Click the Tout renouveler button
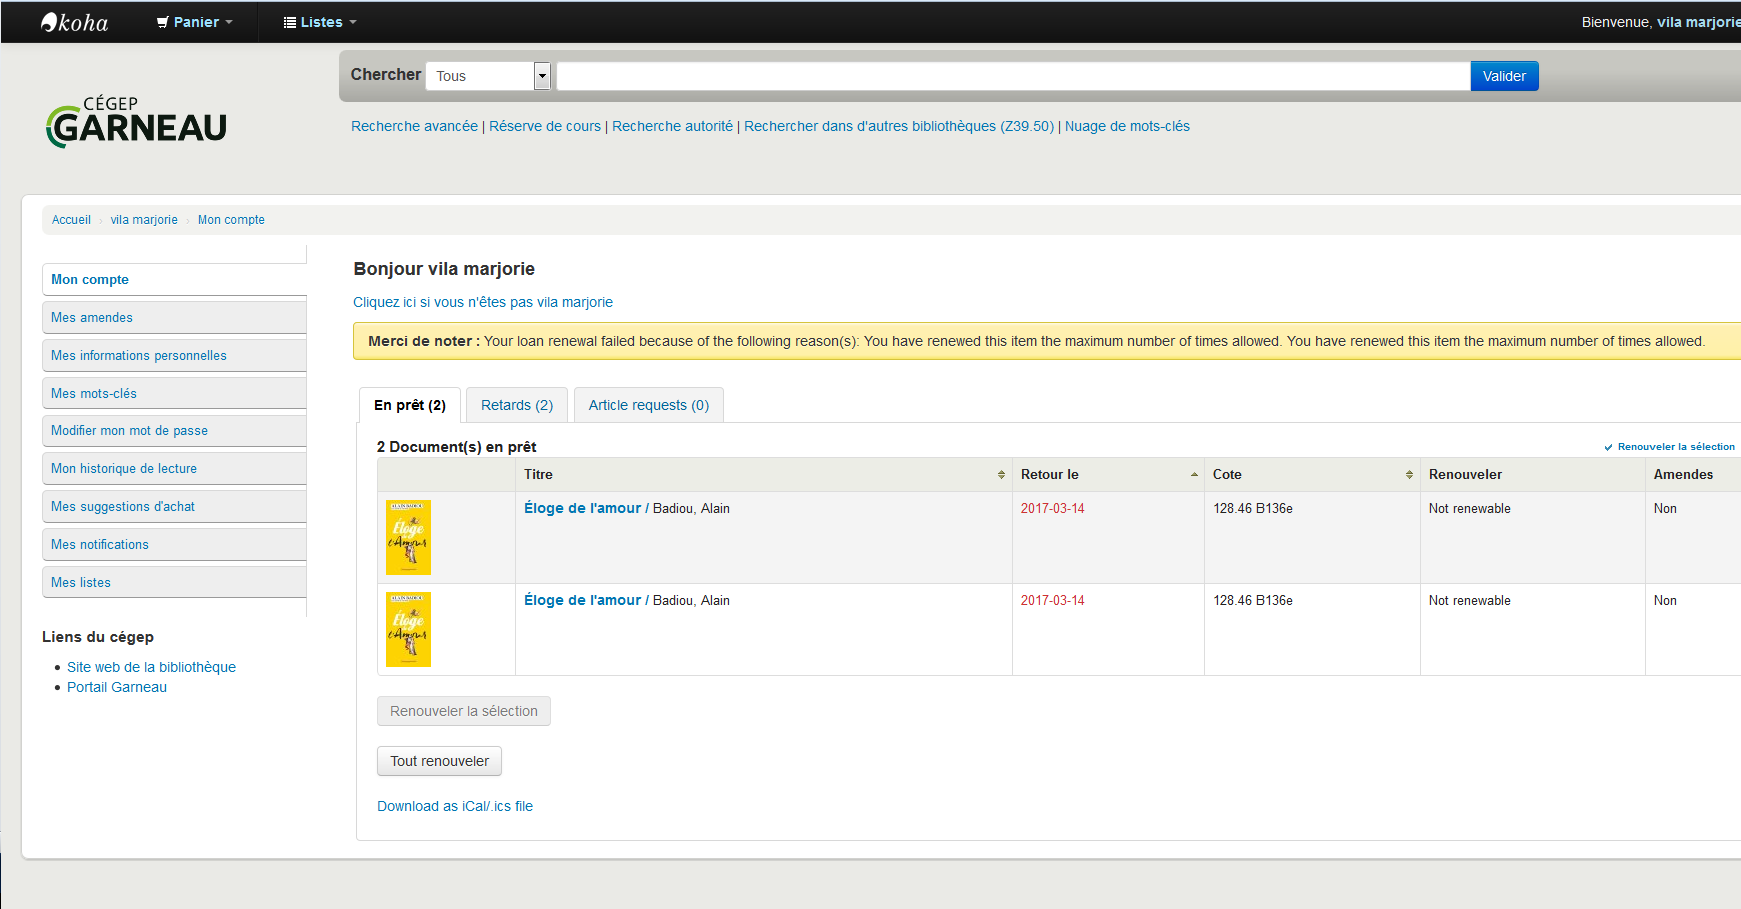This screenshot has height=909, width=1741. 439,761
